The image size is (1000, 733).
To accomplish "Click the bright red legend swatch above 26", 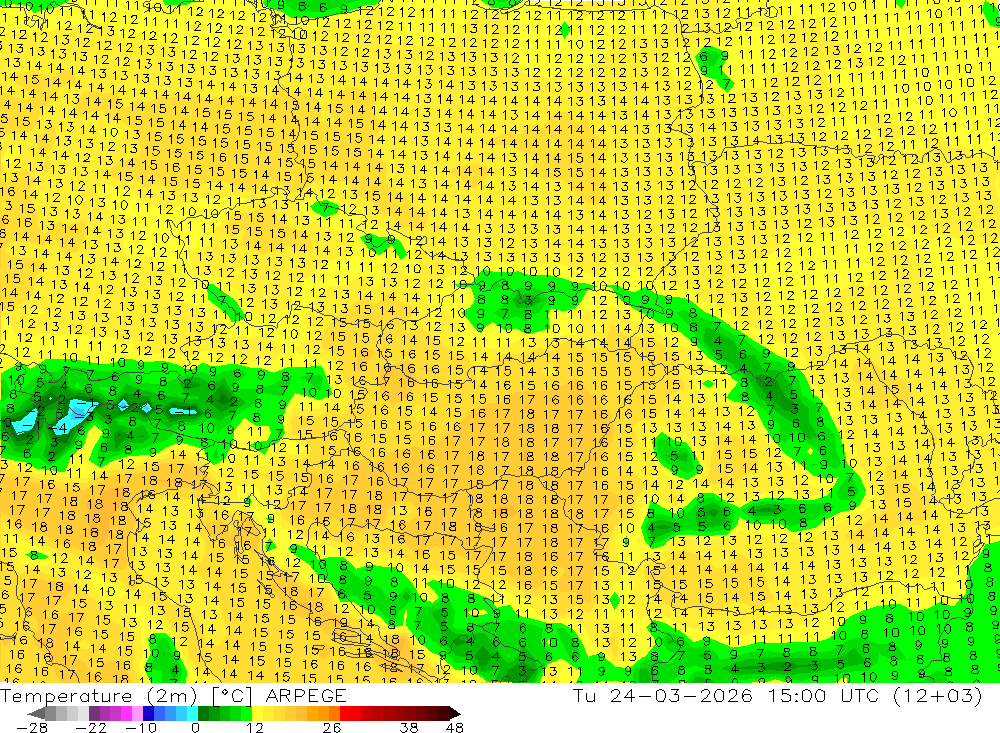I will (345, 713).
